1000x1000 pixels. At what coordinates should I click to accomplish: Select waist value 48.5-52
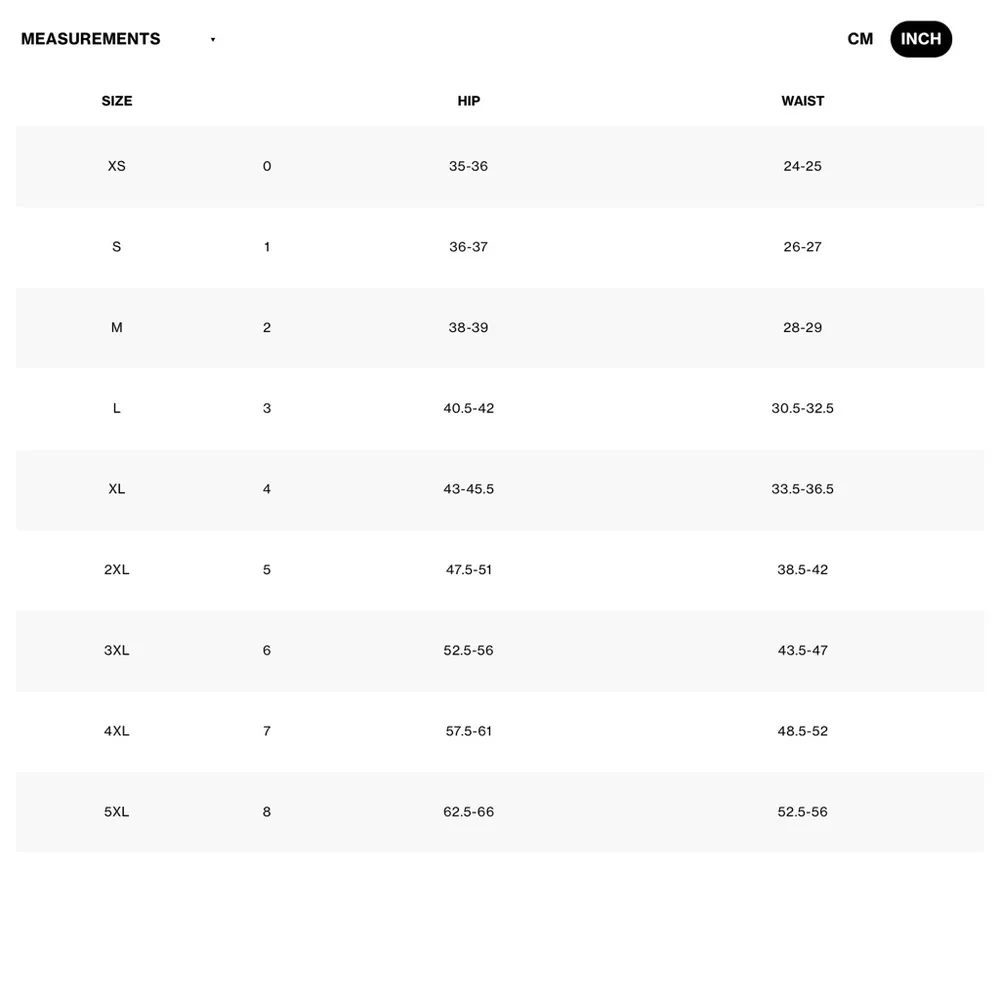pos(803,731)
